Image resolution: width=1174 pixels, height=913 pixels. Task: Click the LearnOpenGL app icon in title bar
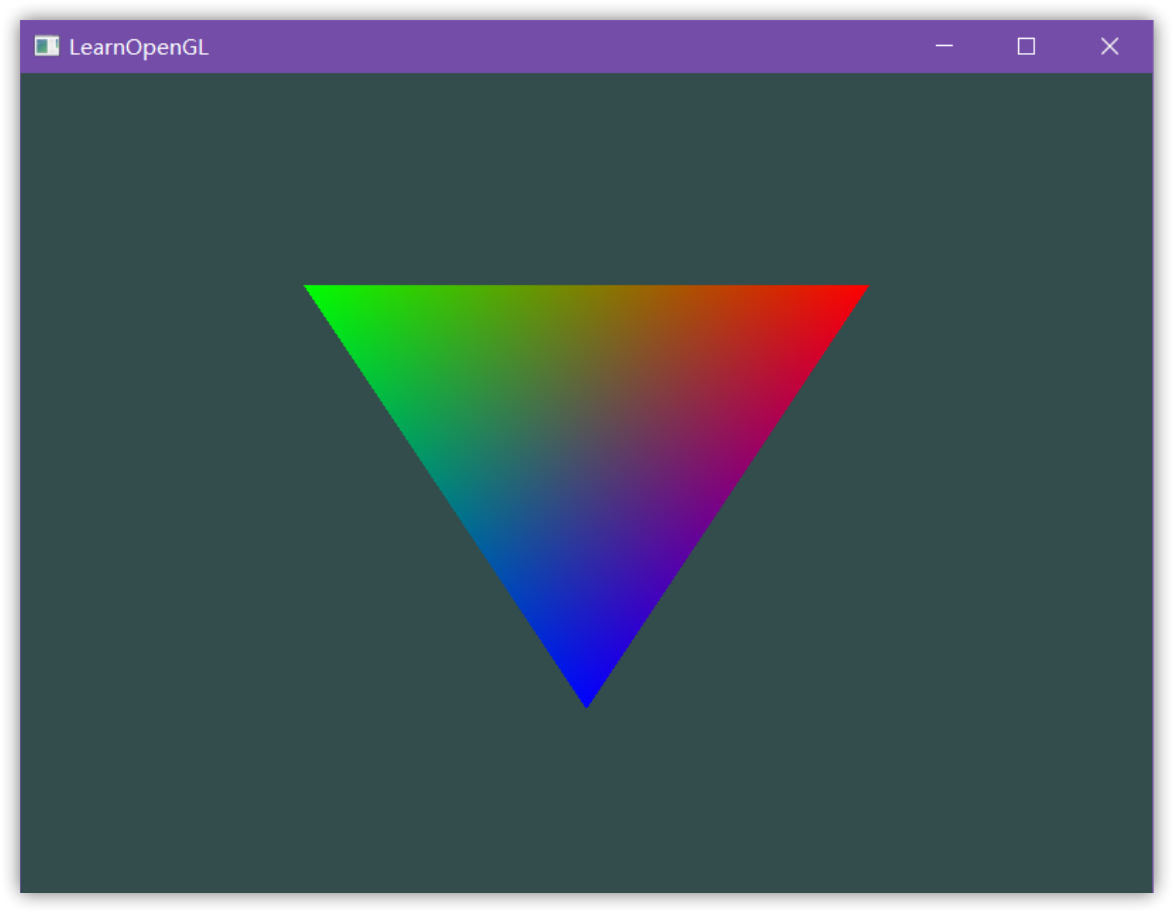tap(47, 46)
